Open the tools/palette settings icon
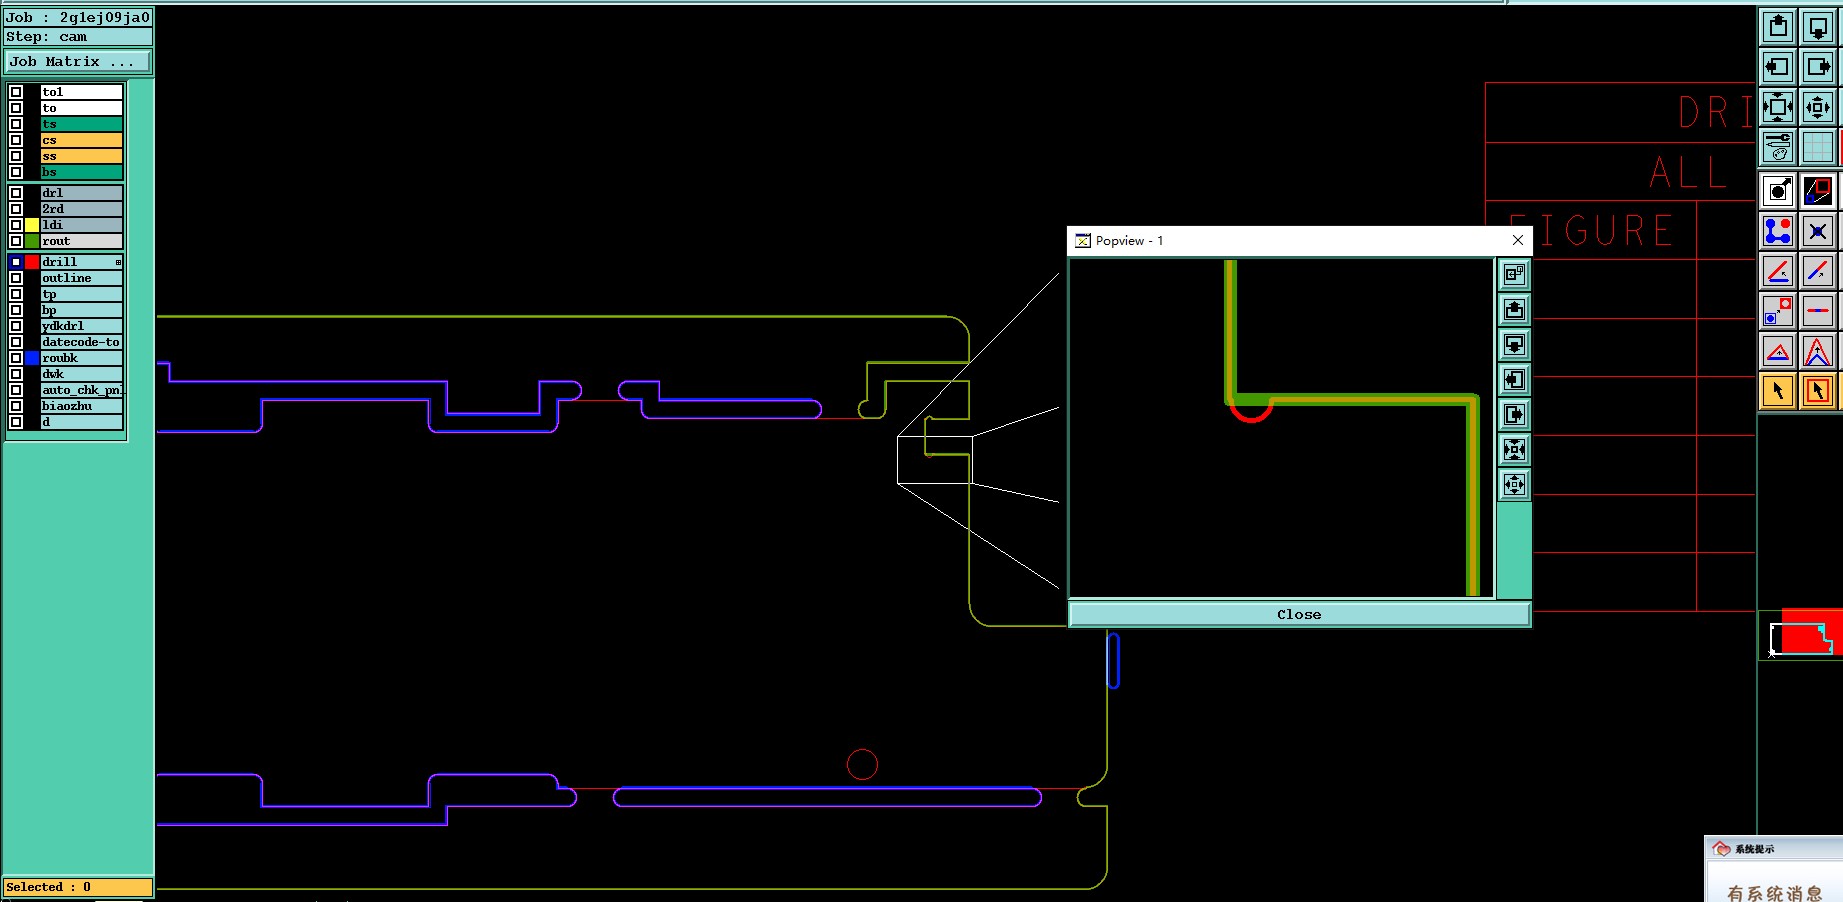1843x902 pixels. coord(1778,147)
